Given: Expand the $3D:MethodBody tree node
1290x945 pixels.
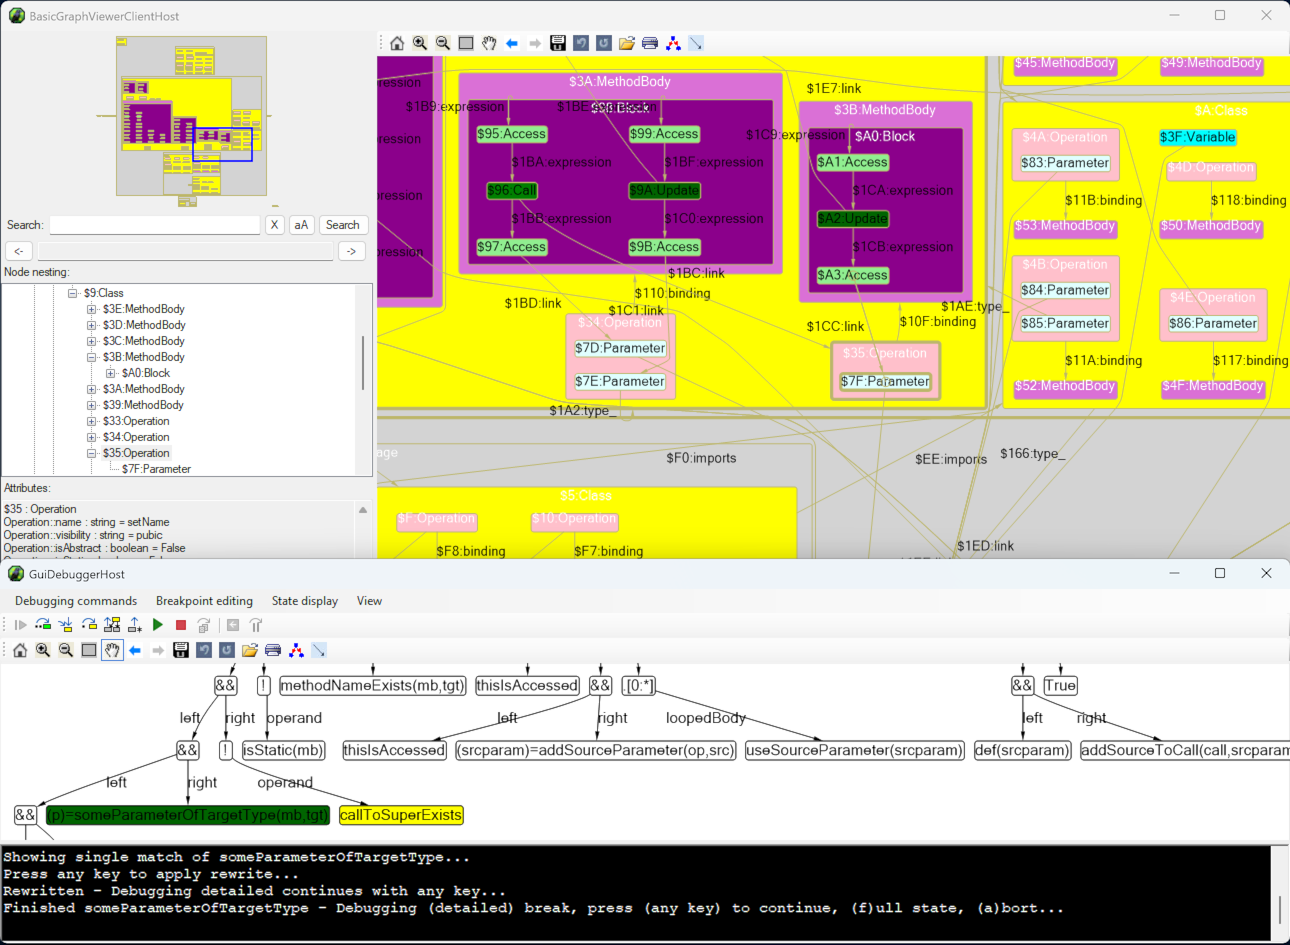Looking at the screenshot, I should pyautogui.click(x=92, y=325).
